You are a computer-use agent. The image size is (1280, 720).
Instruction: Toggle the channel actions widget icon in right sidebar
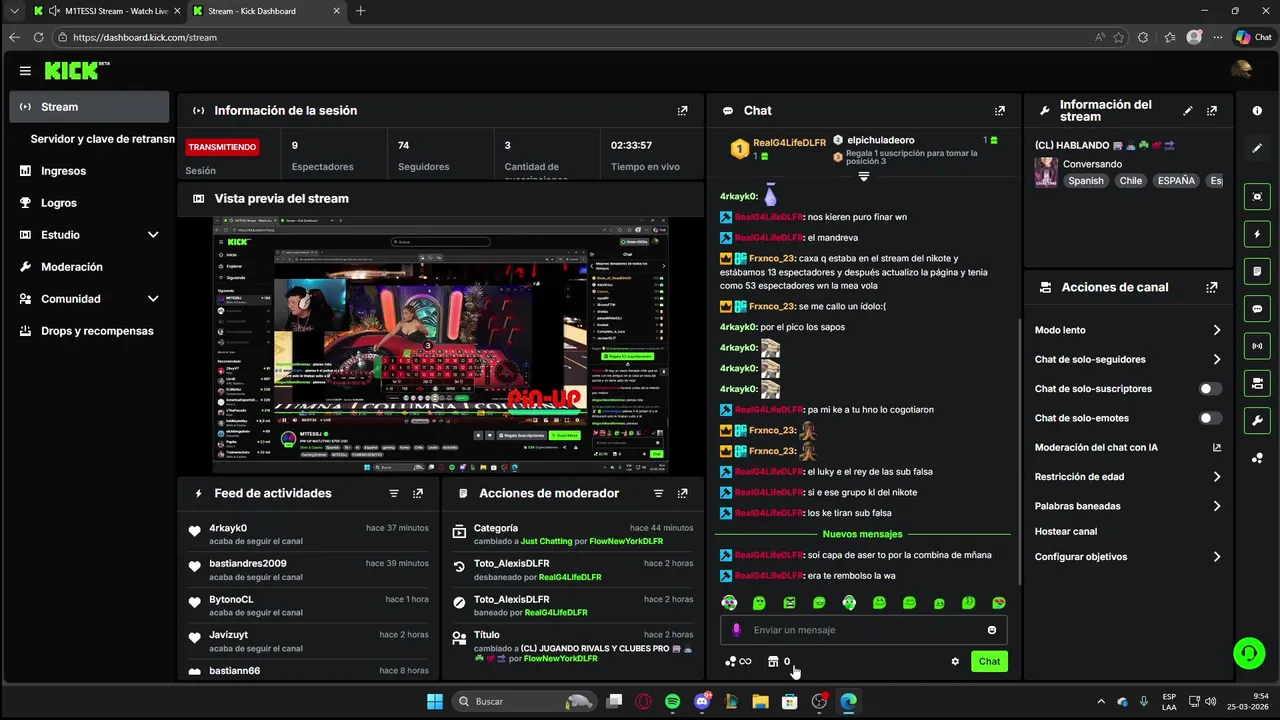tap(1257, 383)
